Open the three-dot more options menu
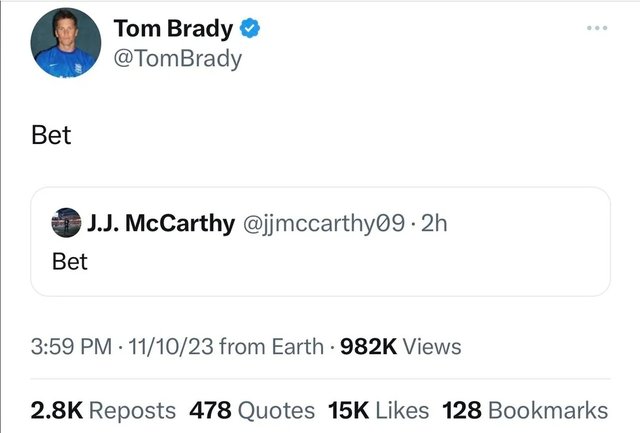 (x=597, y=28)
